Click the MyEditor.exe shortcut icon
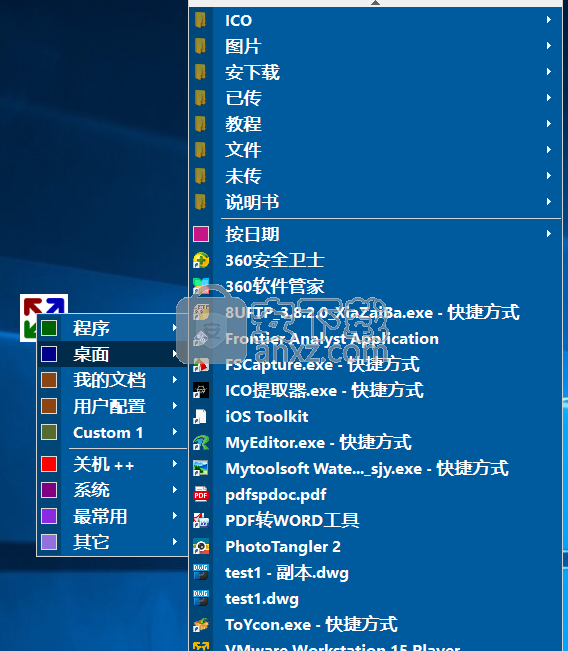Screen dimensions: 568x651 pos(201,443)
